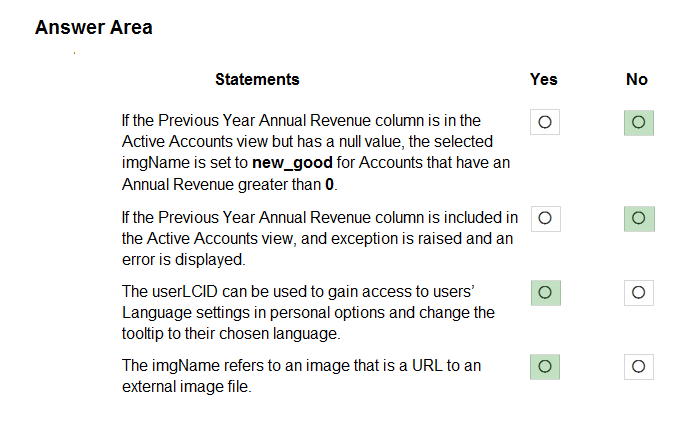Click the statement about an error being displayed
Image resolution: width=699 pixels, height=424 pixels.
(320, 238)
